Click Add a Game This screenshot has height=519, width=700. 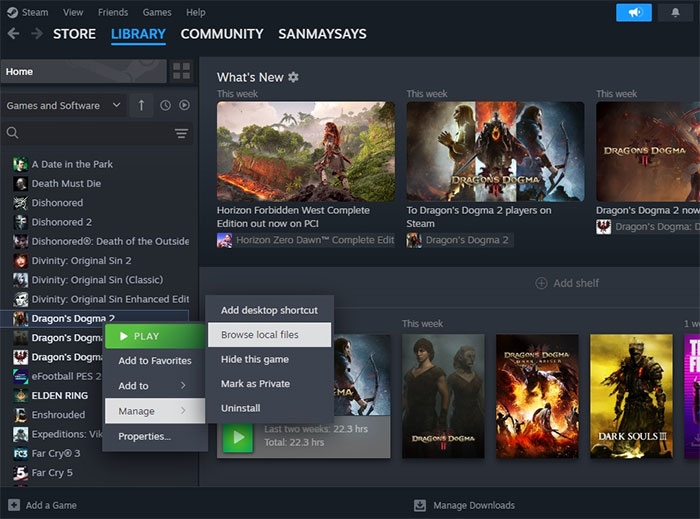(x=42, y=505)
